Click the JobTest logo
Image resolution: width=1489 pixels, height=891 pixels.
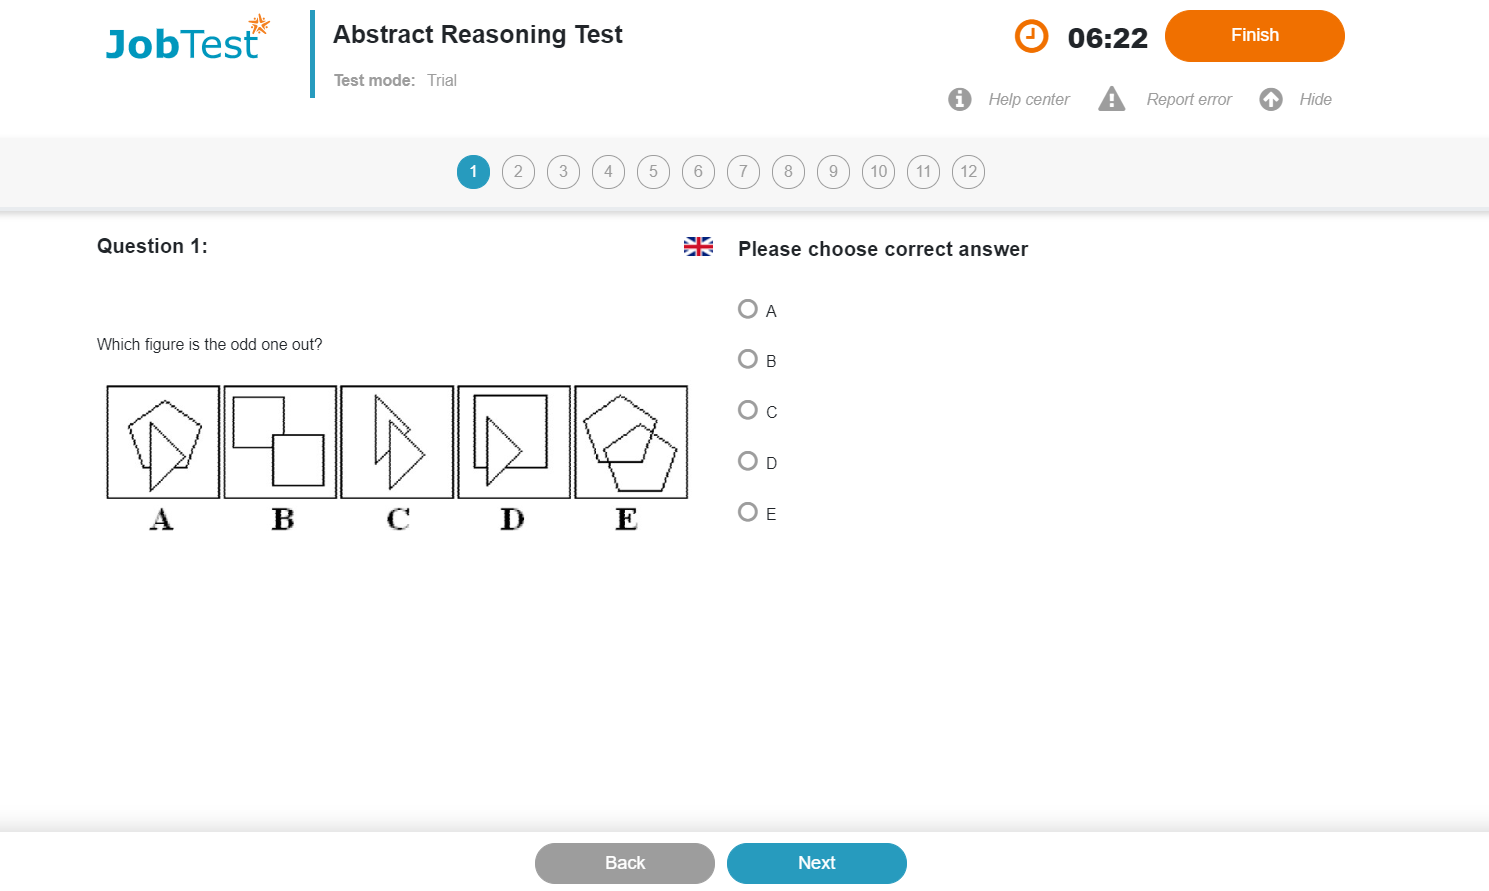(187, 41)
